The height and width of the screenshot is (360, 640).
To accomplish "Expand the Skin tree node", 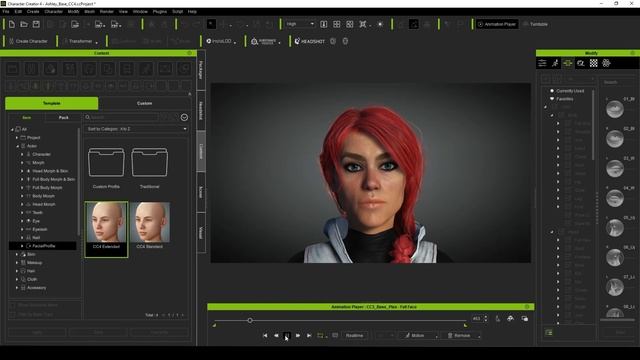I will (17, 254).
